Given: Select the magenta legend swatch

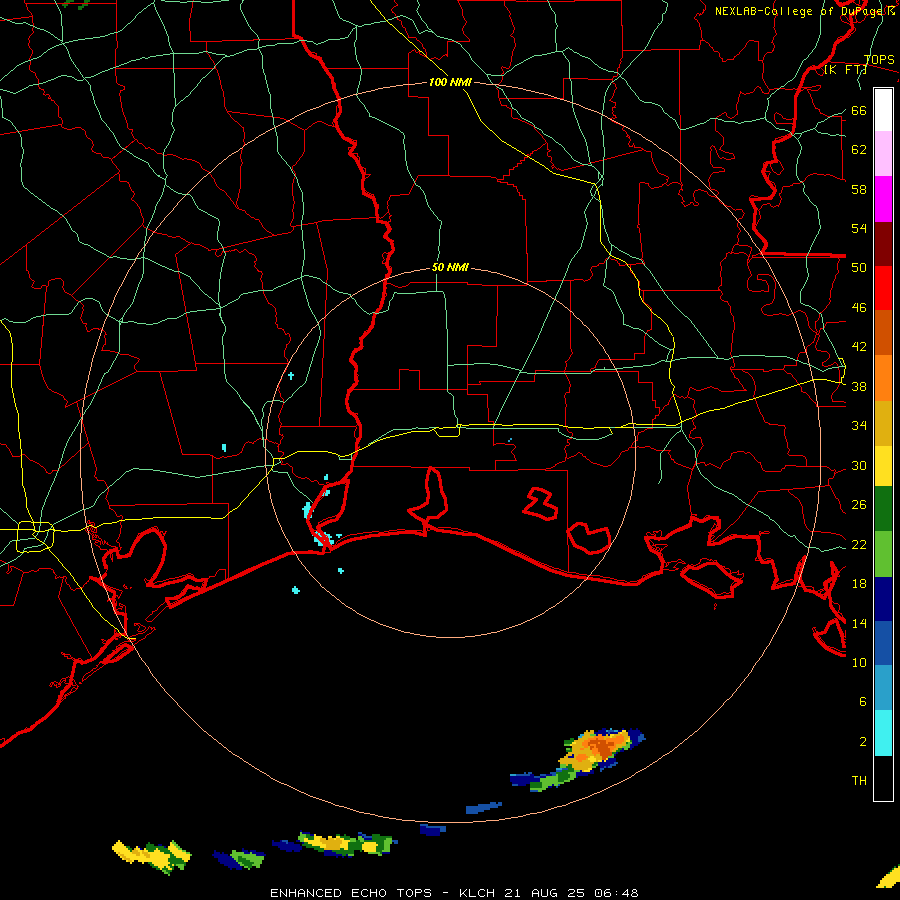Looking at the screenshot, I should pos(883,199).
